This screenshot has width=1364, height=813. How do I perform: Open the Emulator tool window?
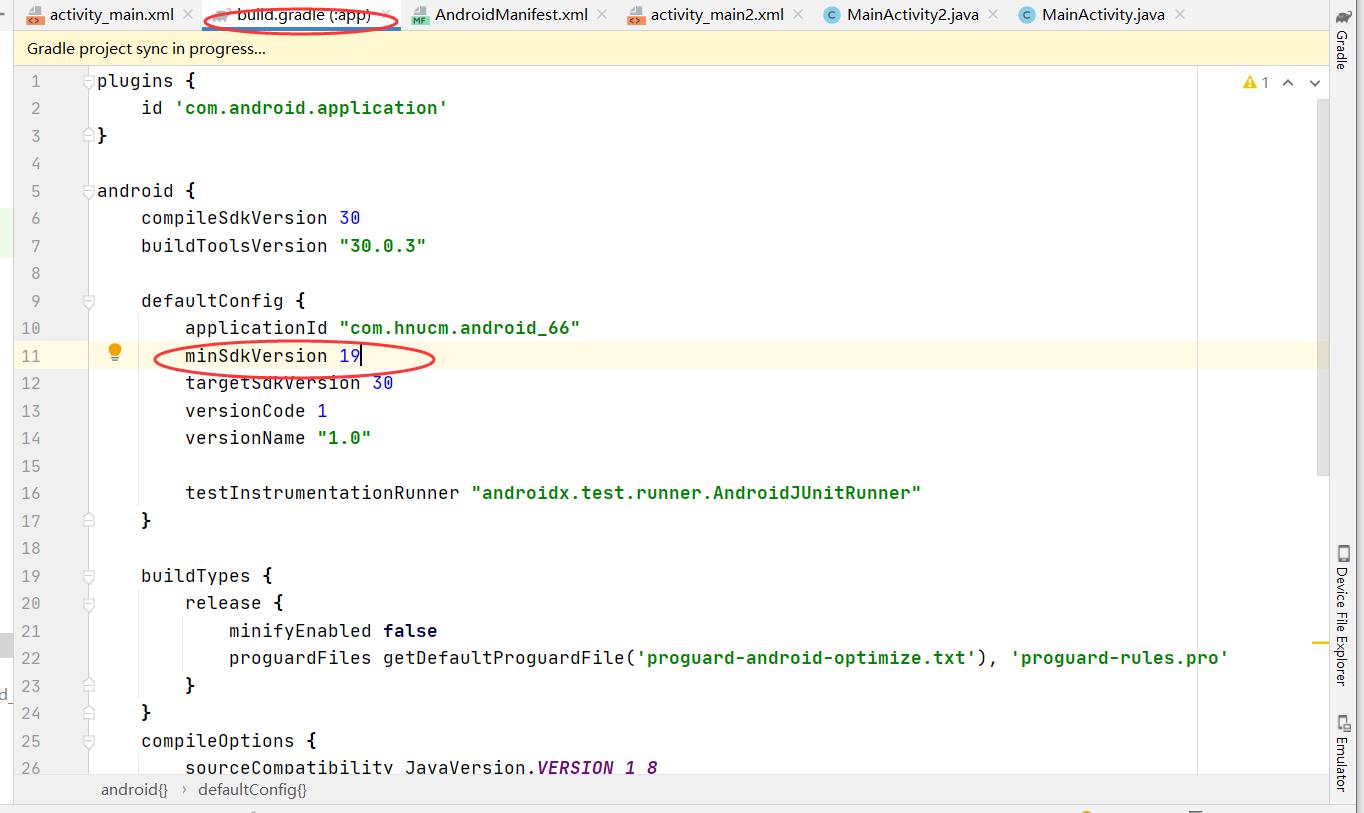[x=1341, y=753]
